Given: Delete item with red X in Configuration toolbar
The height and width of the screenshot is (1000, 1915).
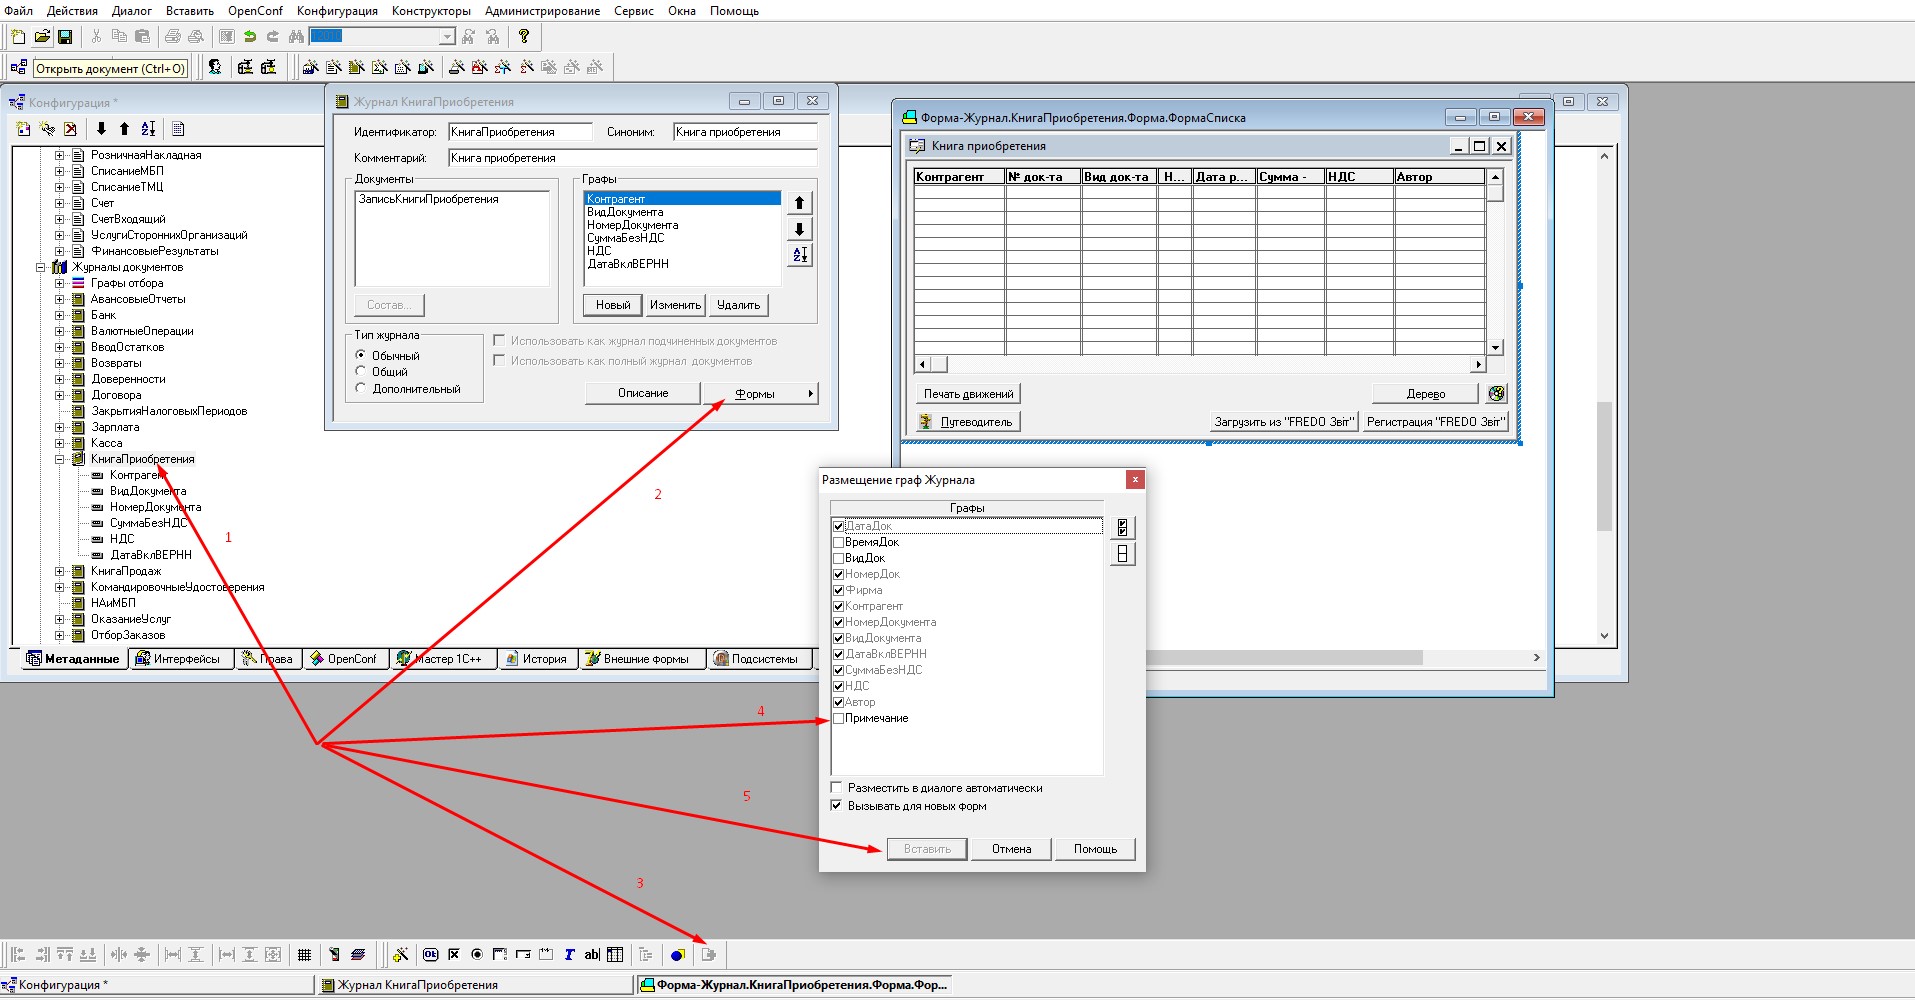Looking at the screenshot, I should click(x=70, y=129).
